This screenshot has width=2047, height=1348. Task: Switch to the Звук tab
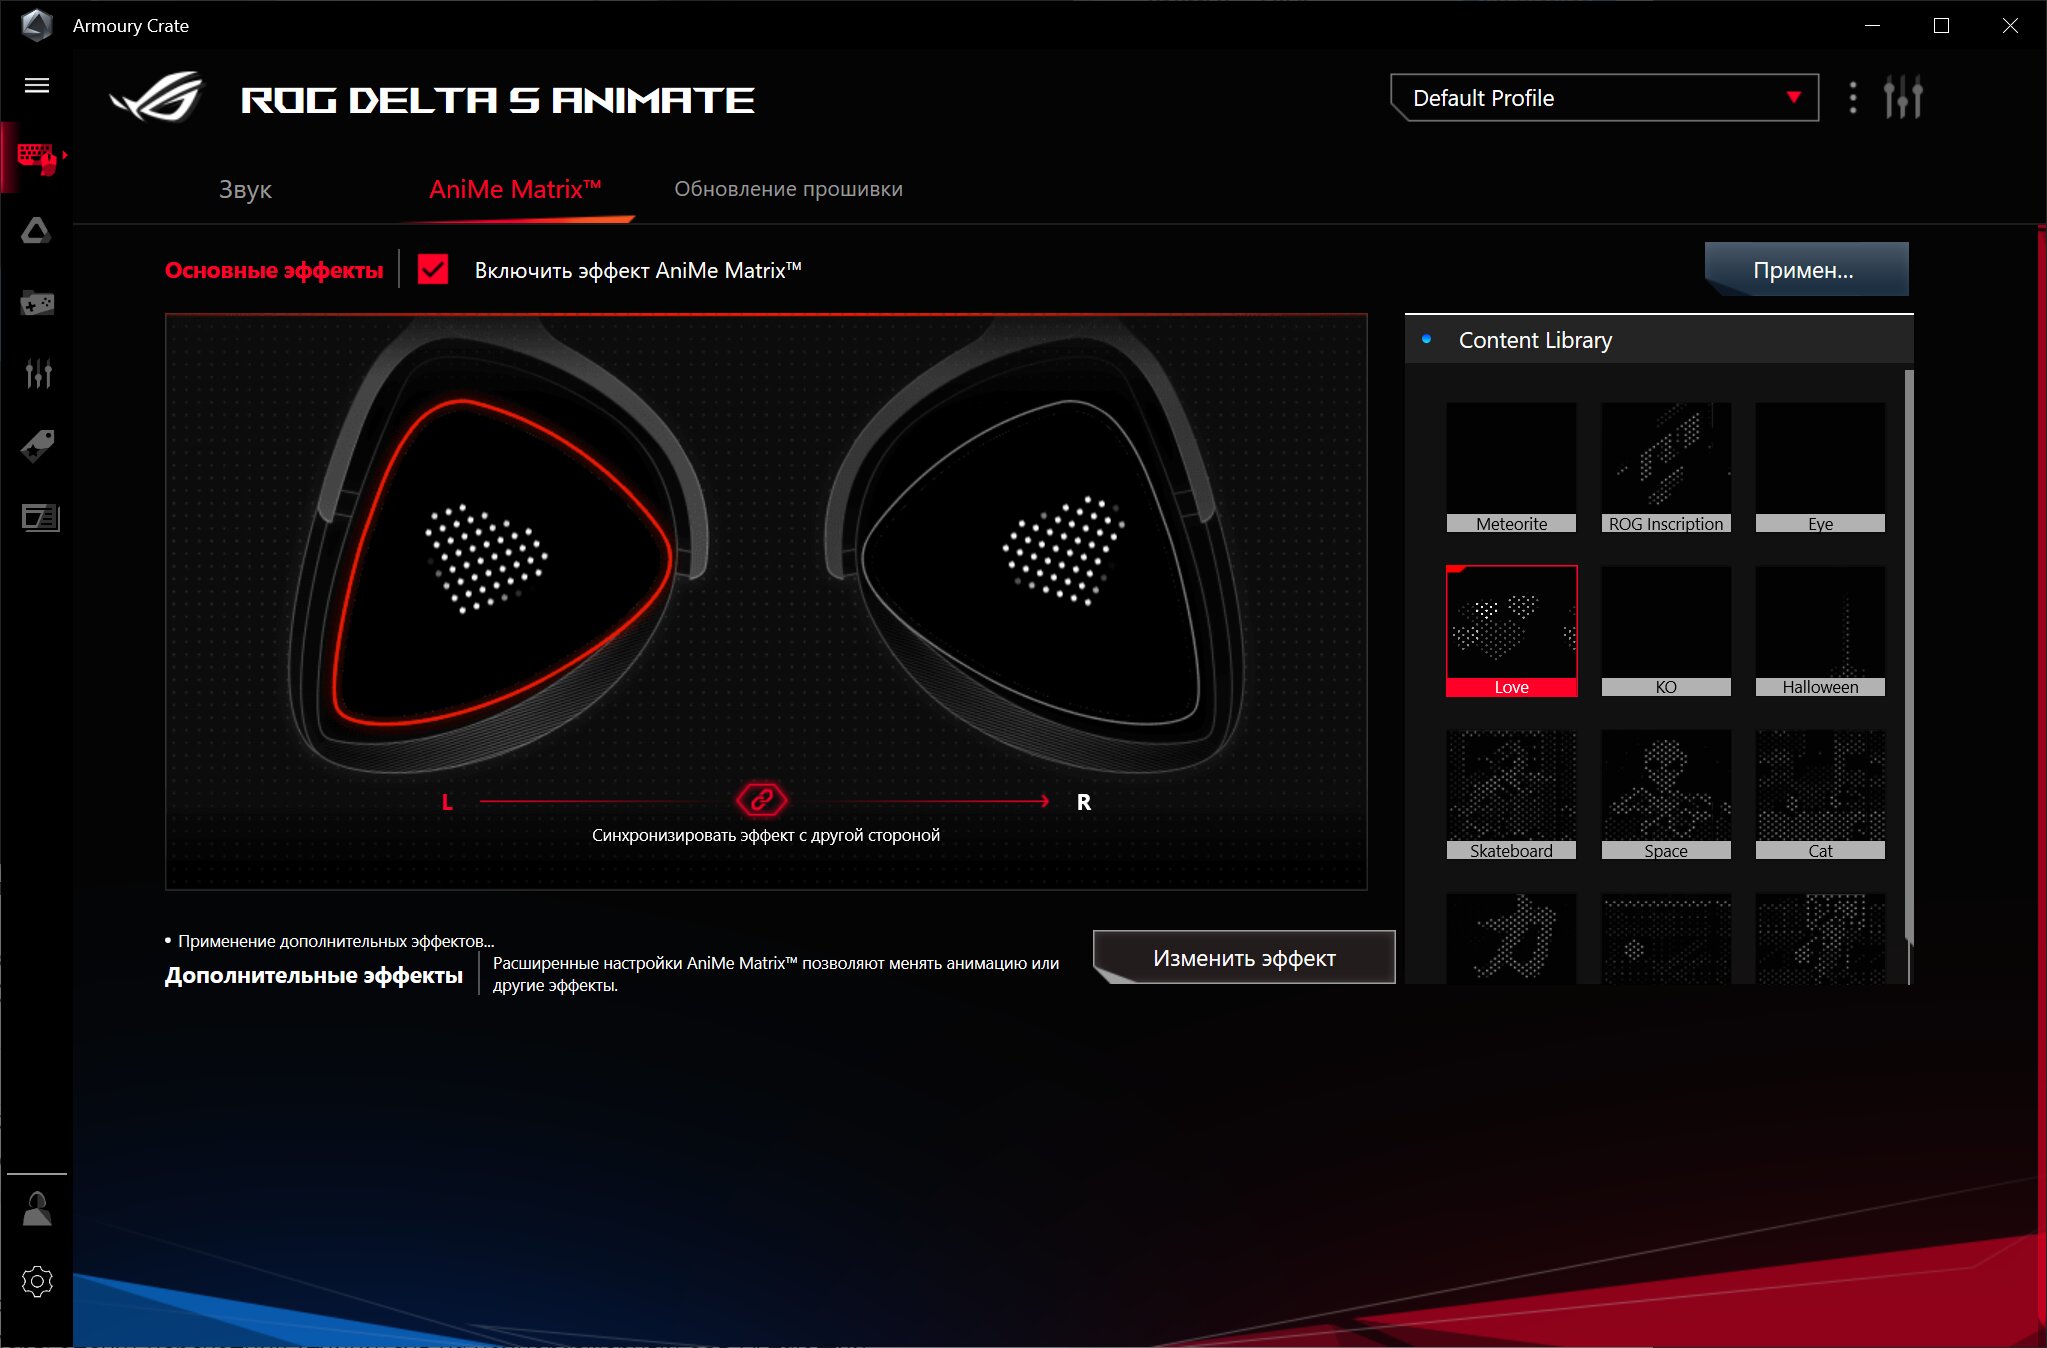(x=245, y=189)
